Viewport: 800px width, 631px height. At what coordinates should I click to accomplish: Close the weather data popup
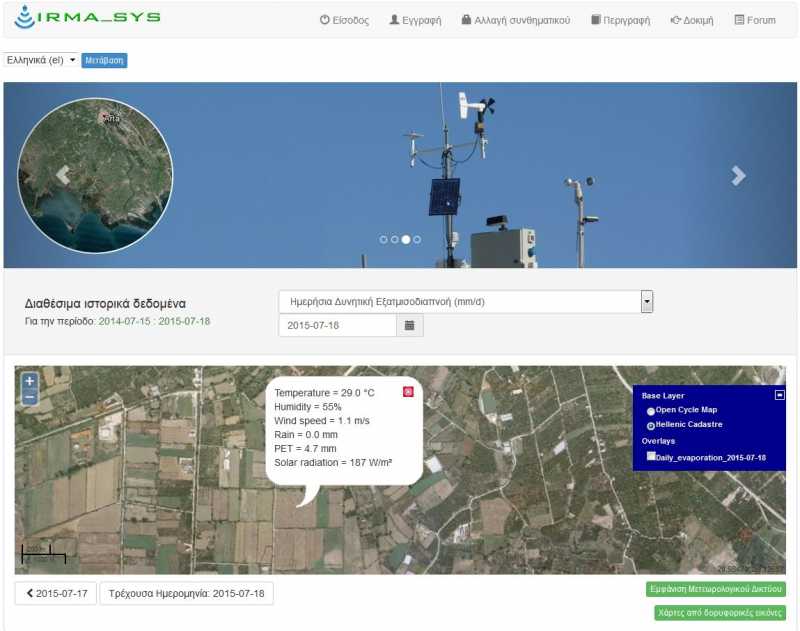point(407,391)
